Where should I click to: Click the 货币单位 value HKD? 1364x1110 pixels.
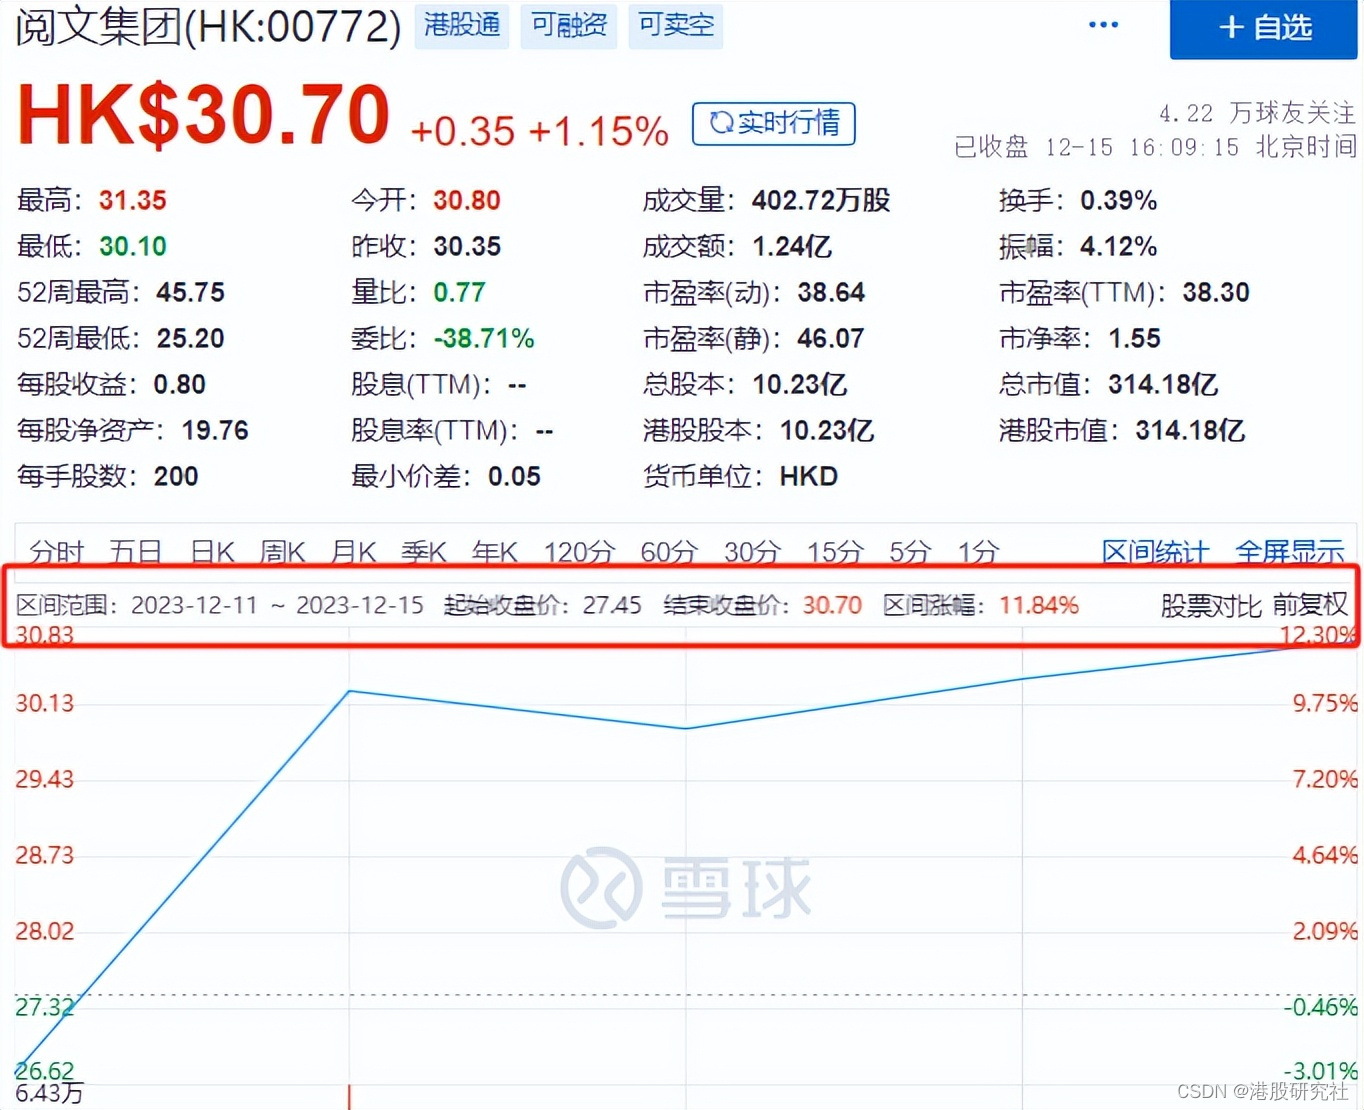pos(809,476)
